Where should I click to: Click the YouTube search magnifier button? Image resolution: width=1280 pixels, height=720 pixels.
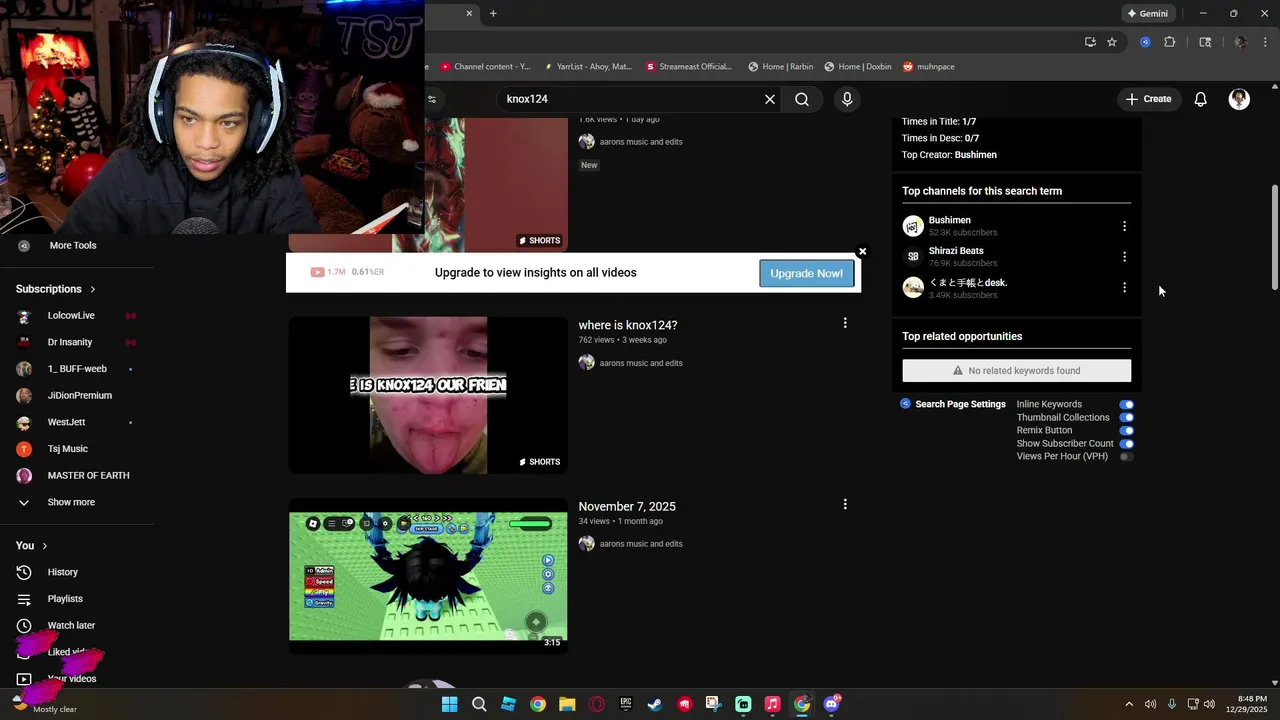[802, 99]
